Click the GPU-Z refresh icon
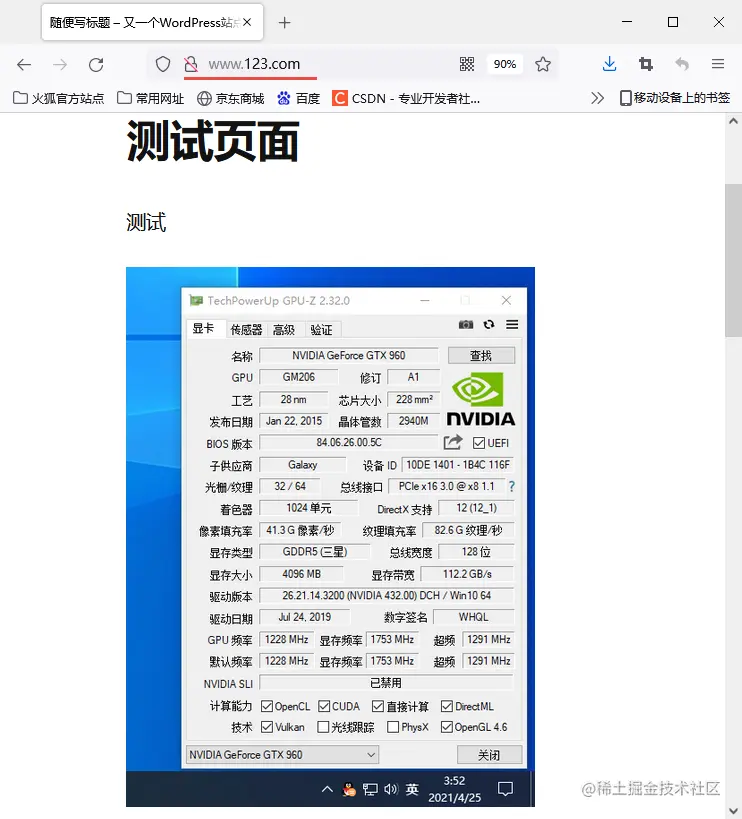Screen dimensions: 742x819 [489, 324]
